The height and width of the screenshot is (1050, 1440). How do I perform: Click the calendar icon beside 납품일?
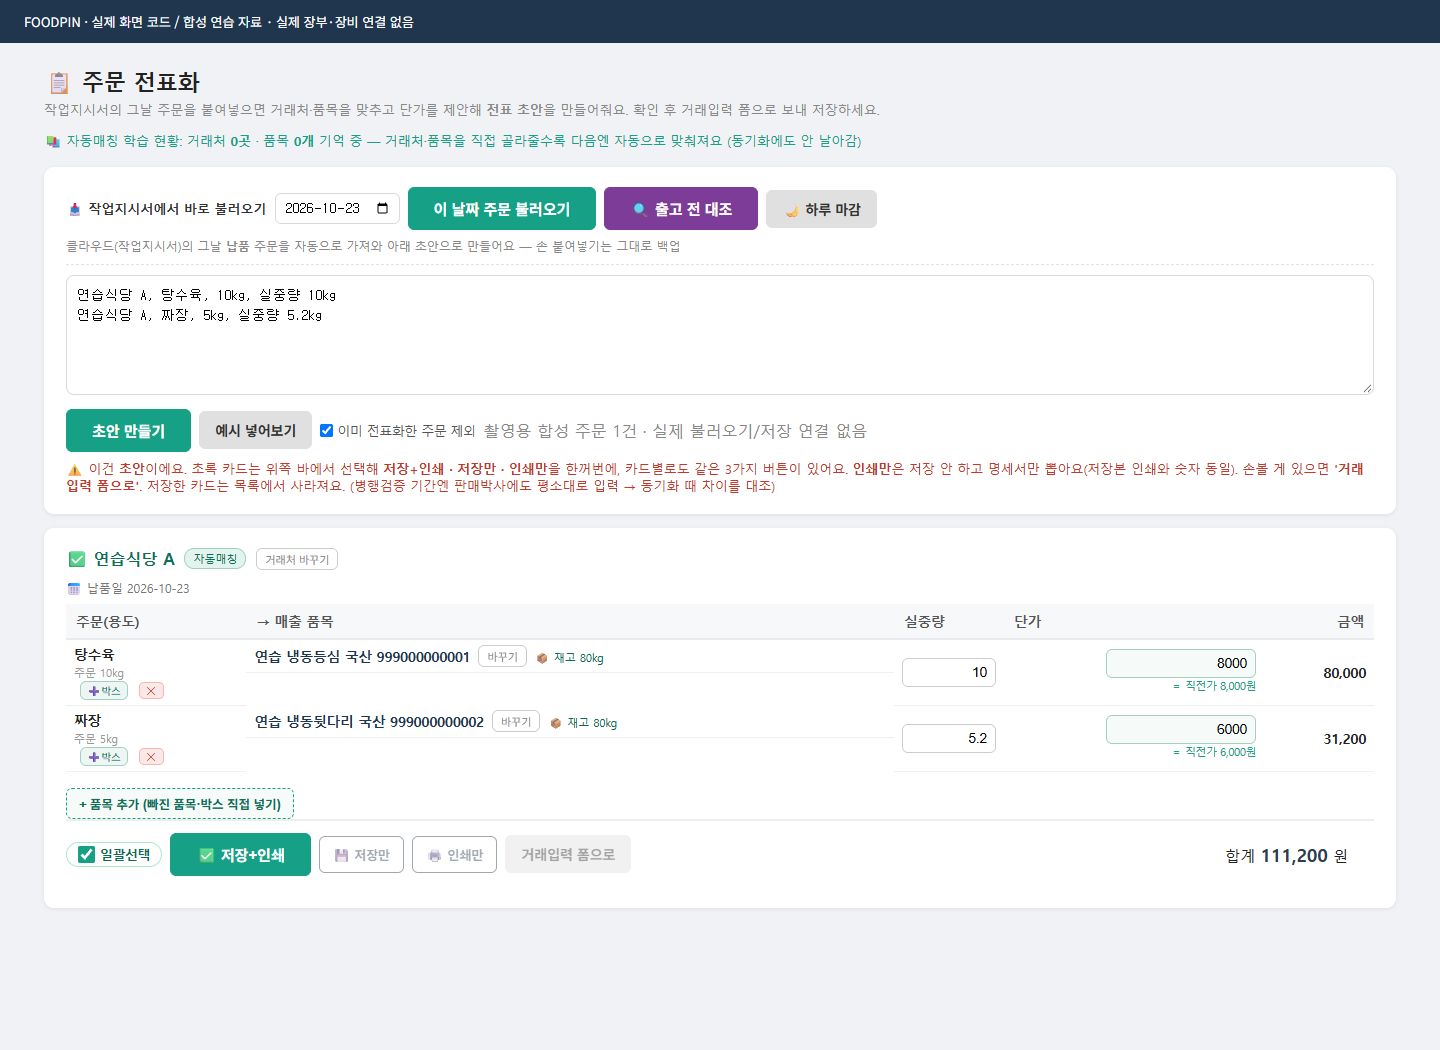[x=74, y=588]
